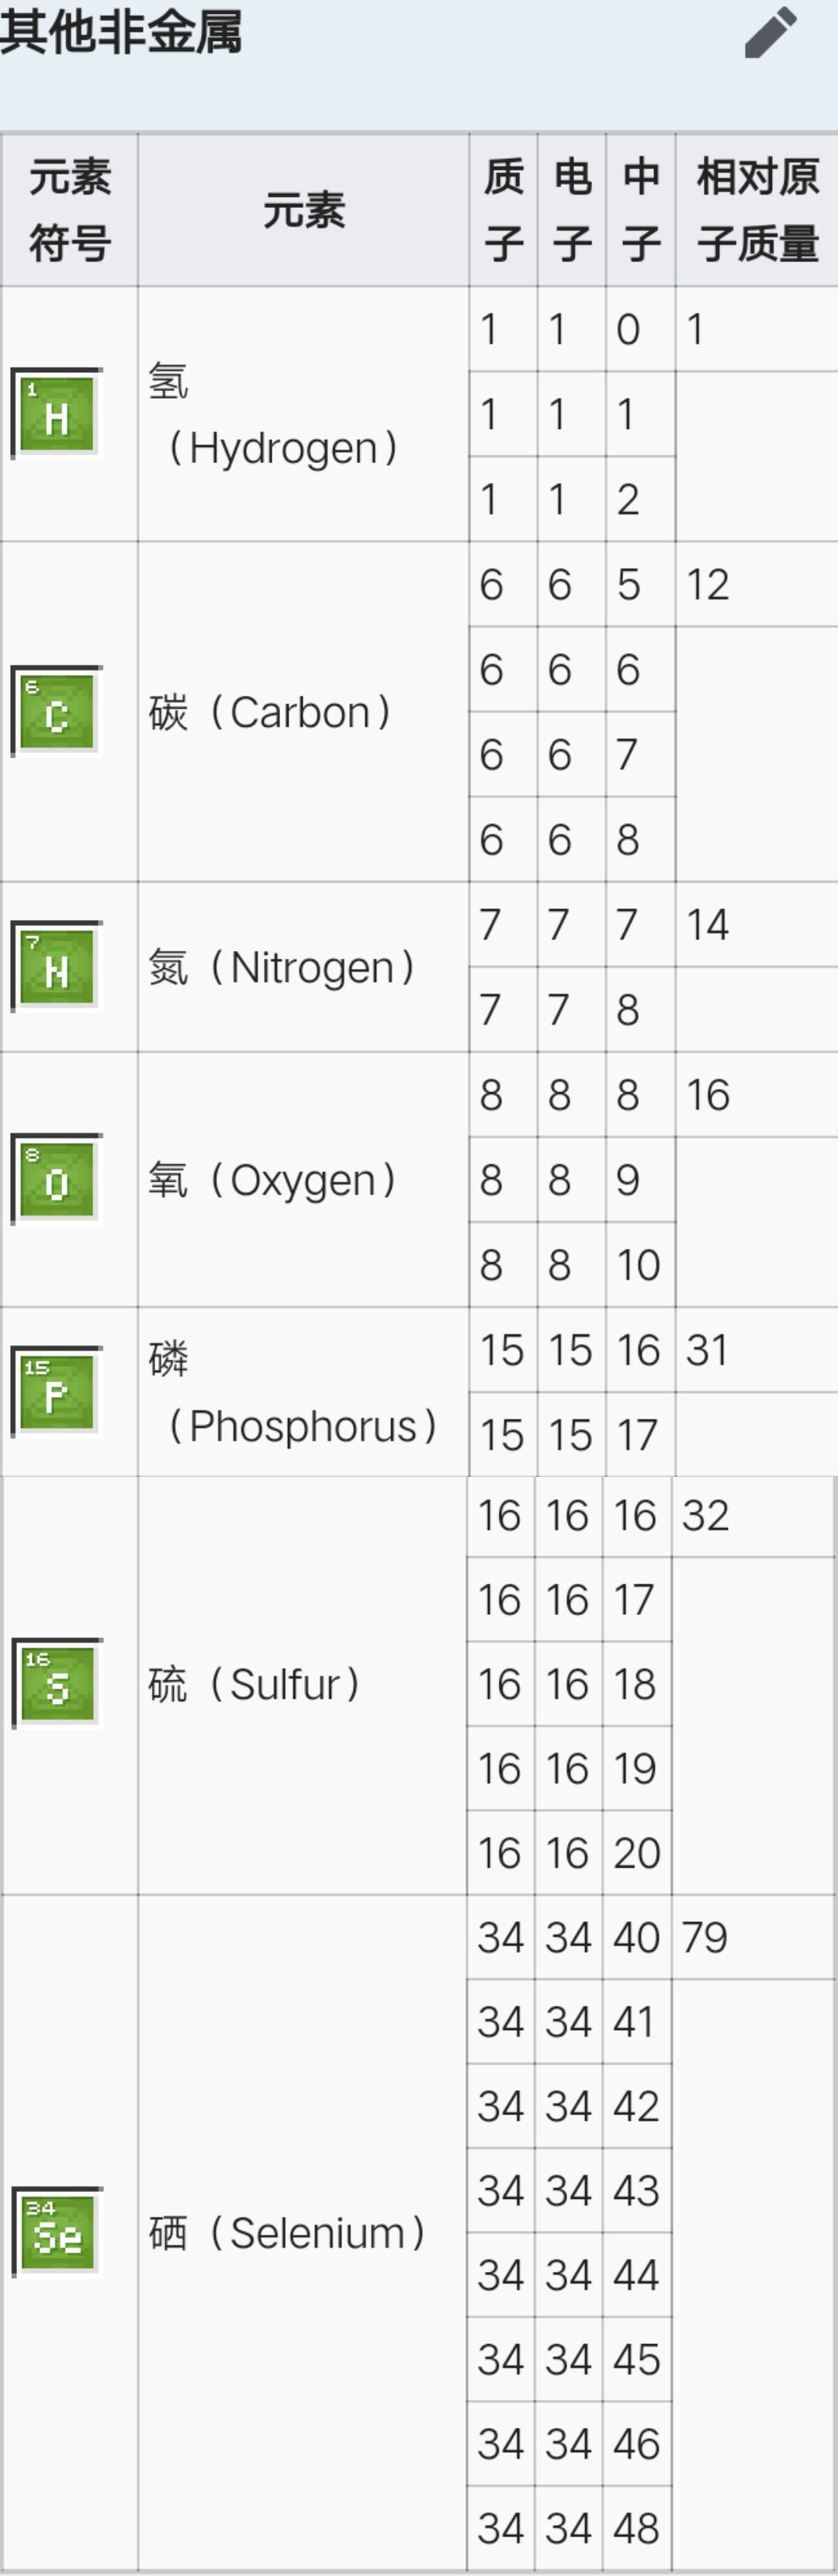
Task: Select the 磷 (Phosphorus) name cell
Action: (x=303, y=1392)
